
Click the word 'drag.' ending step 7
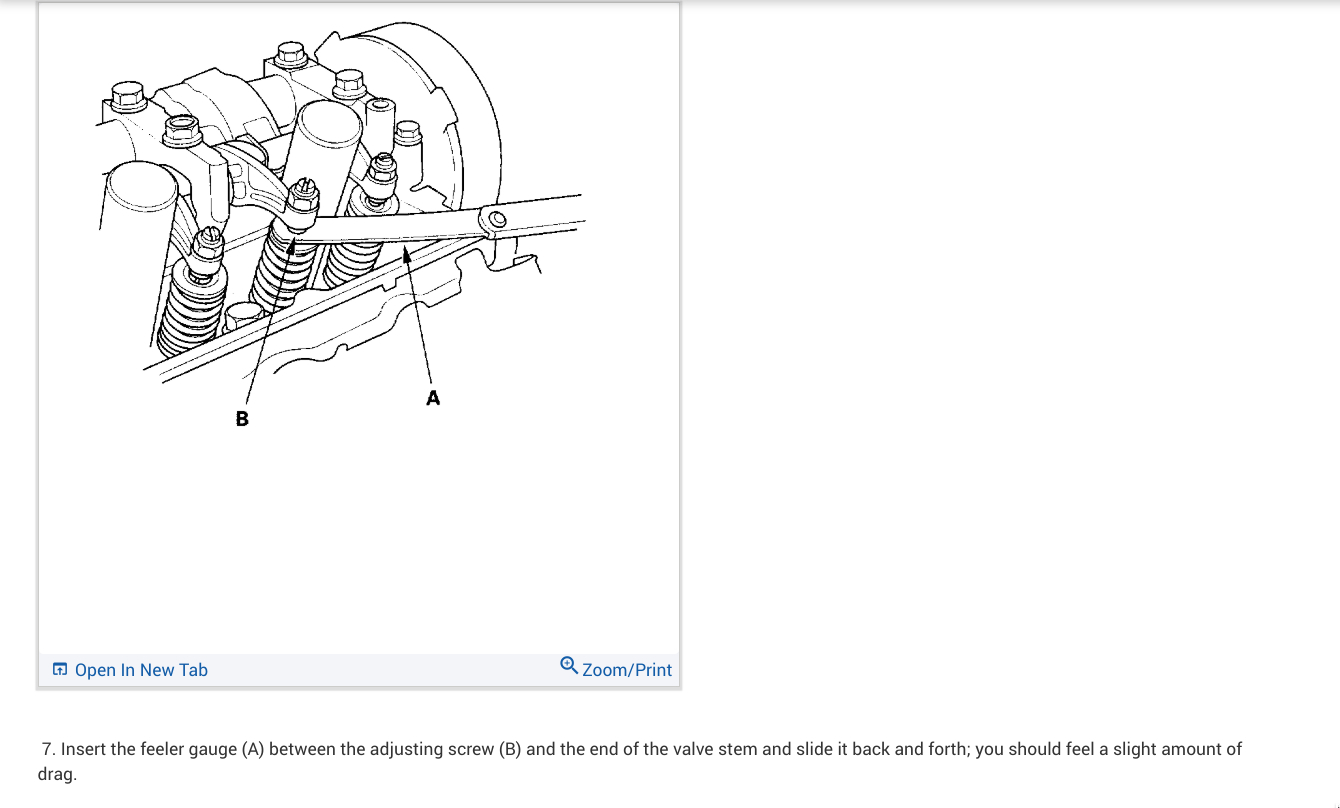tap(57, 774)
